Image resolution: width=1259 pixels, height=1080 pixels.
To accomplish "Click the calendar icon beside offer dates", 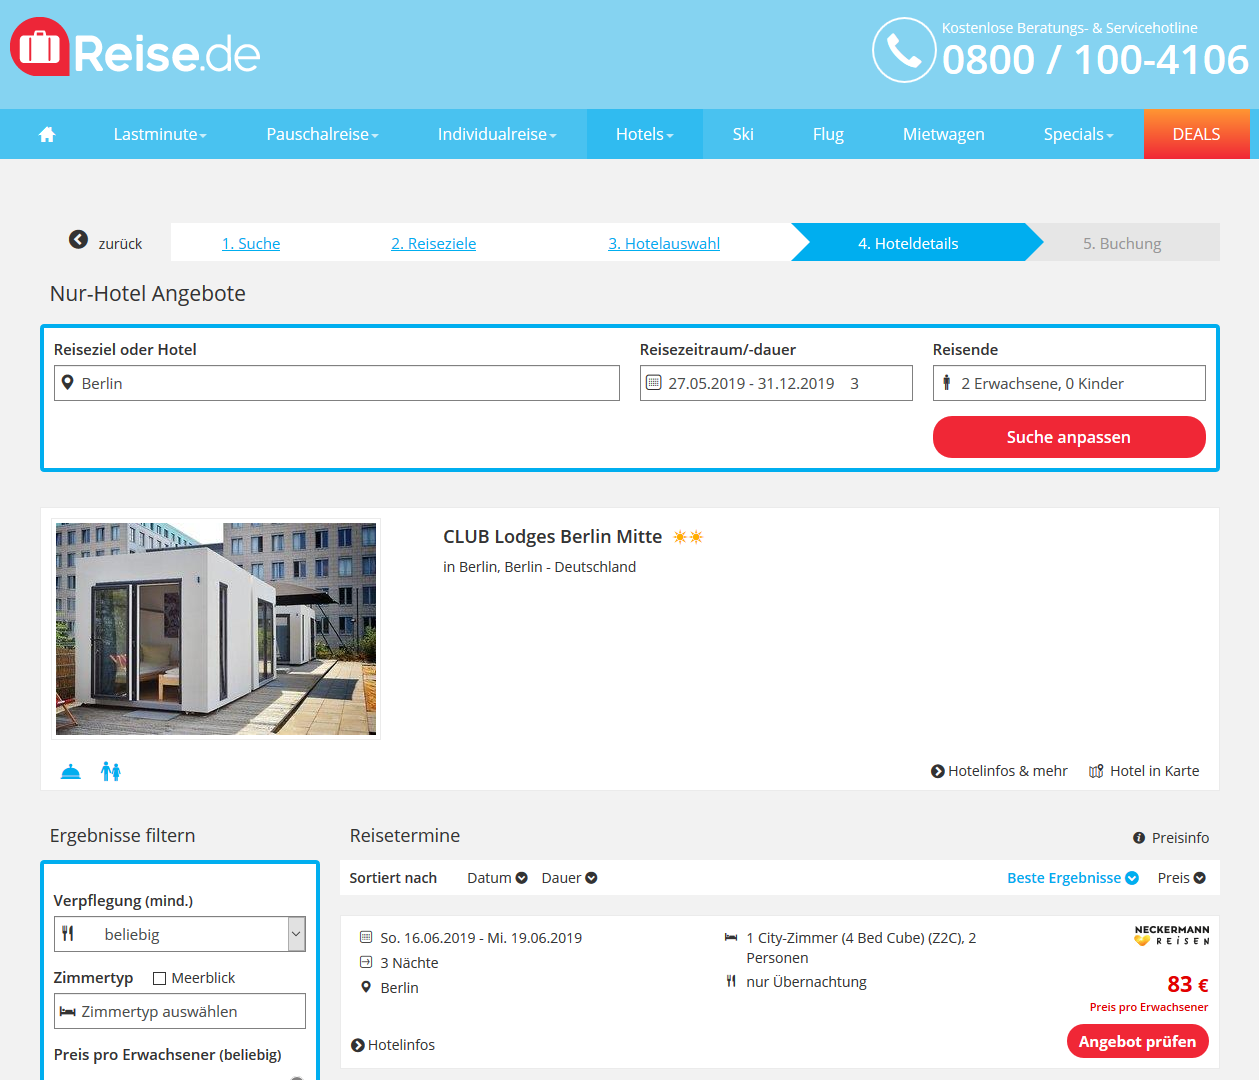I will pyautogui.click(x=366, y=938).
